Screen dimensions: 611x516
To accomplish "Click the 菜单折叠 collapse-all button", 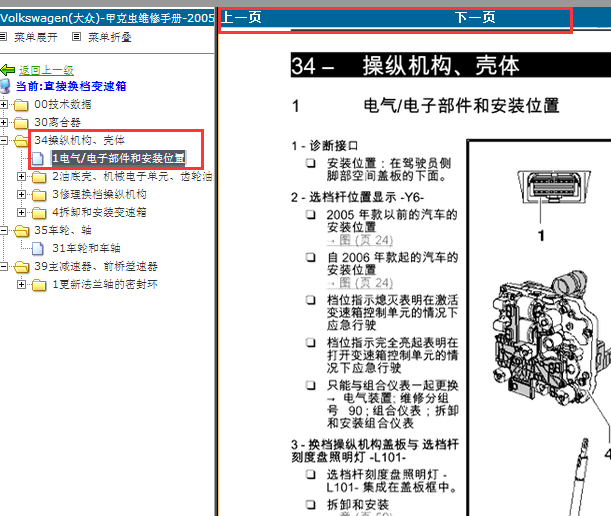I will (109, 37).
